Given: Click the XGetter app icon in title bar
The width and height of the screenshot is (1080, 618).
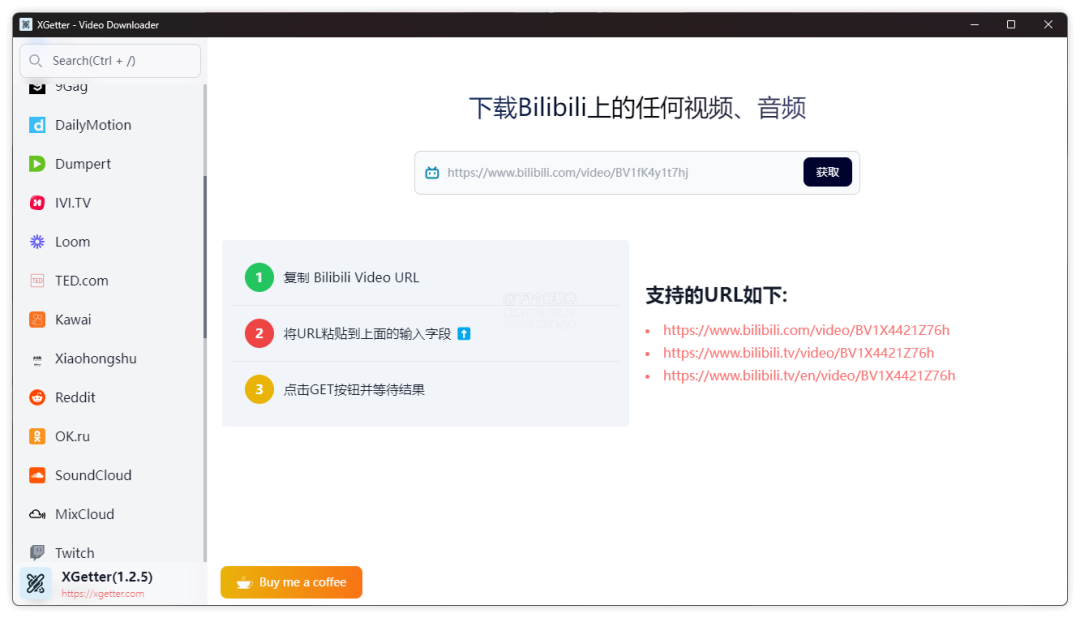Looking at the screenshot, I should point(25,25).
